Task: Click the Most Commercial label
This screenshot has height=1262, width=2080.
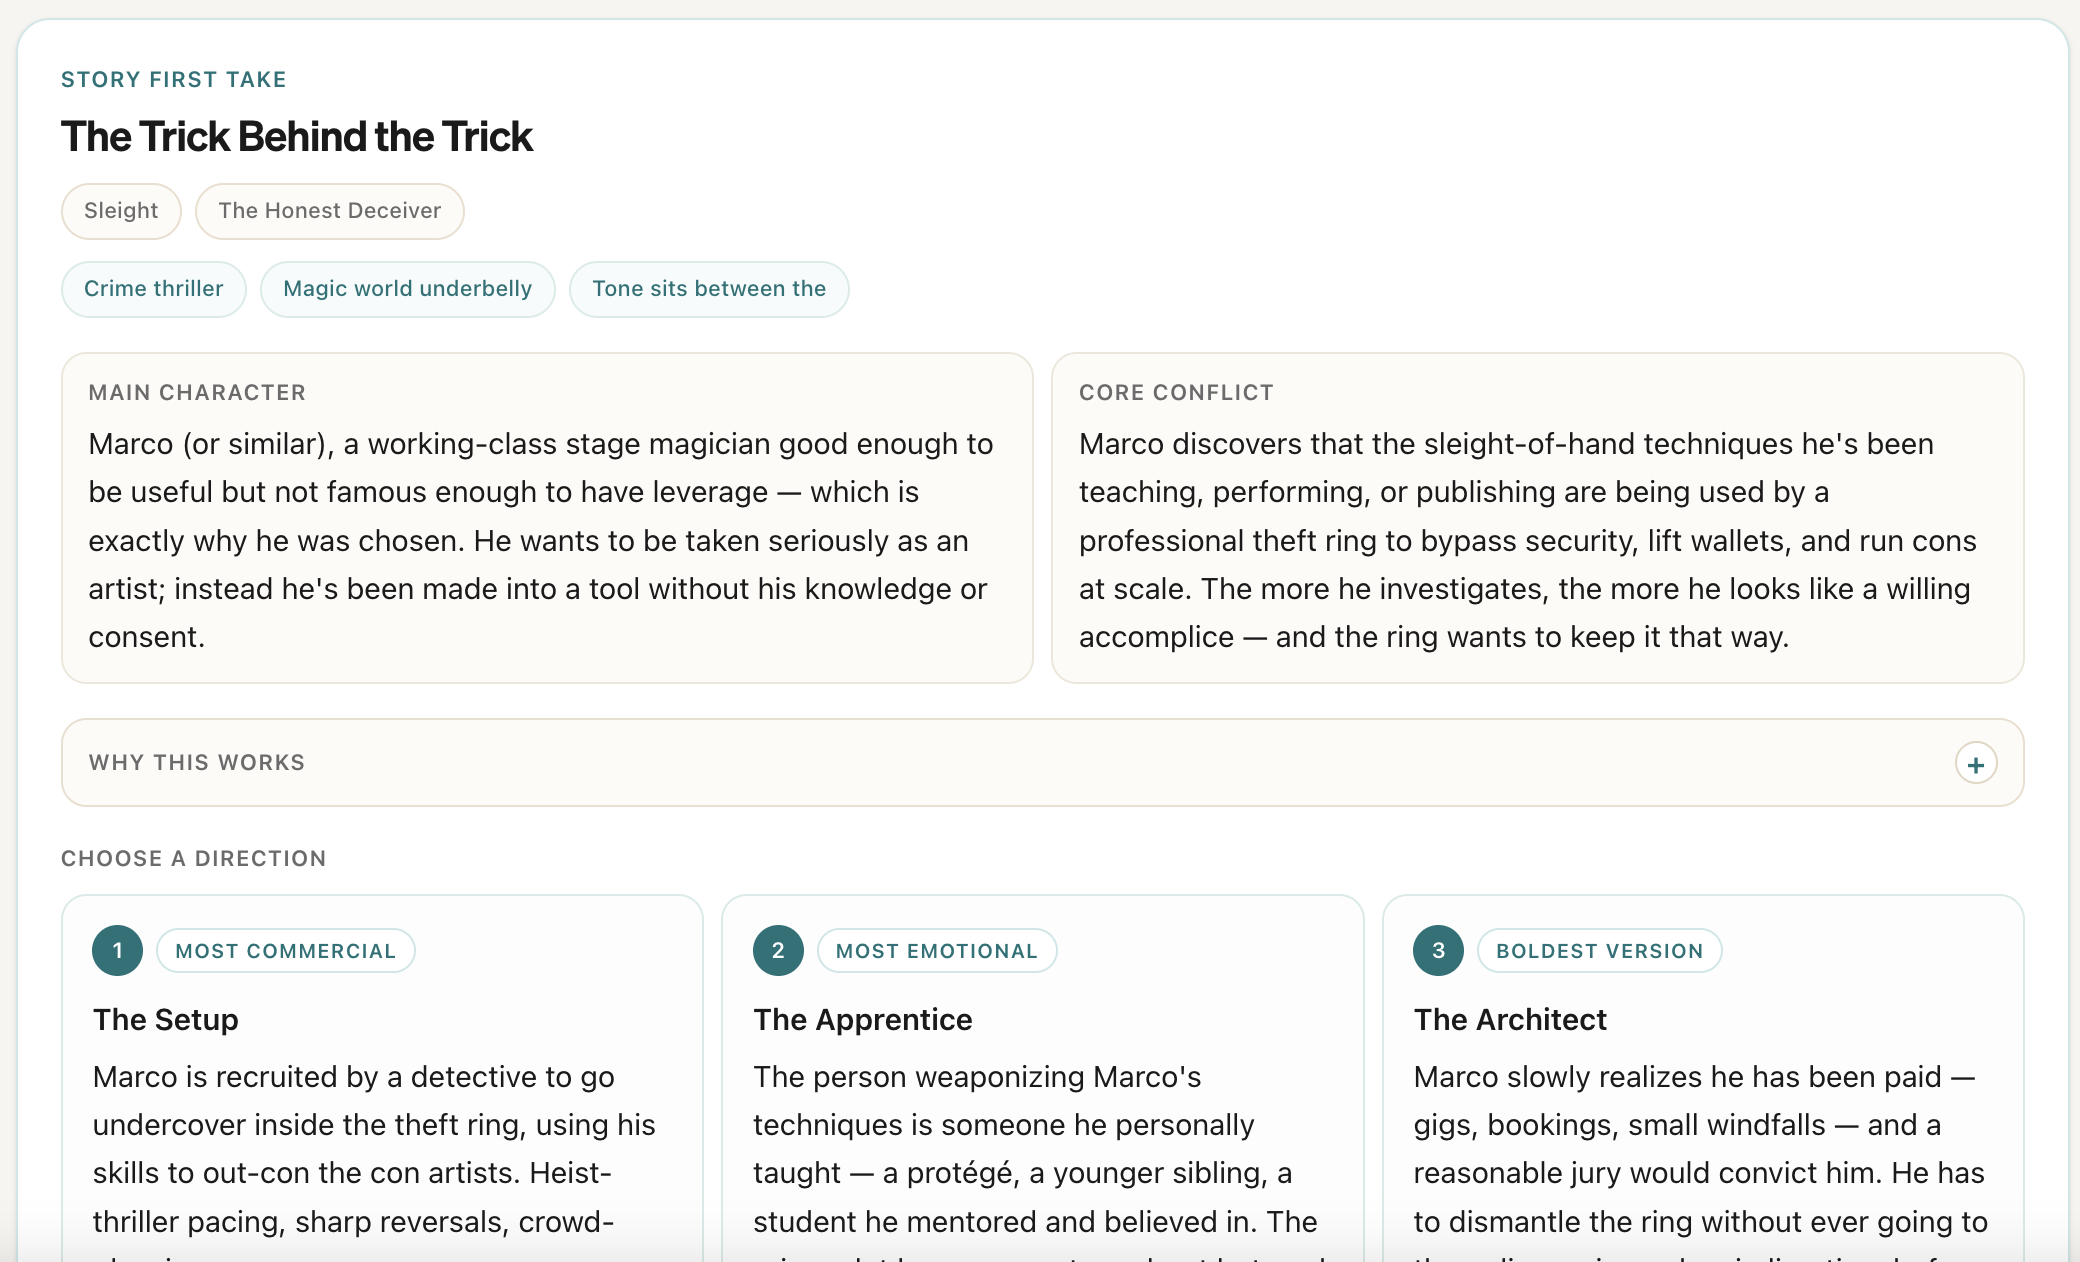Action: [x=286, y=951]
